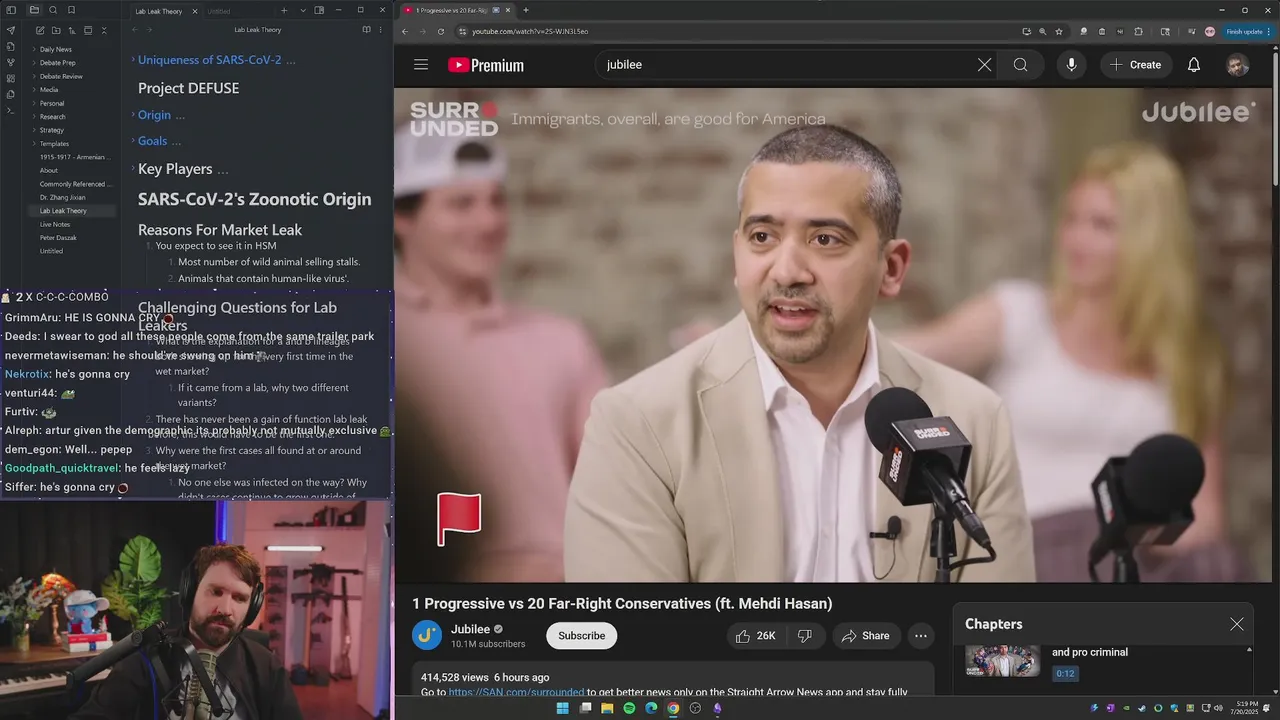Open more actions ellipsis under video

coord(921,636)
